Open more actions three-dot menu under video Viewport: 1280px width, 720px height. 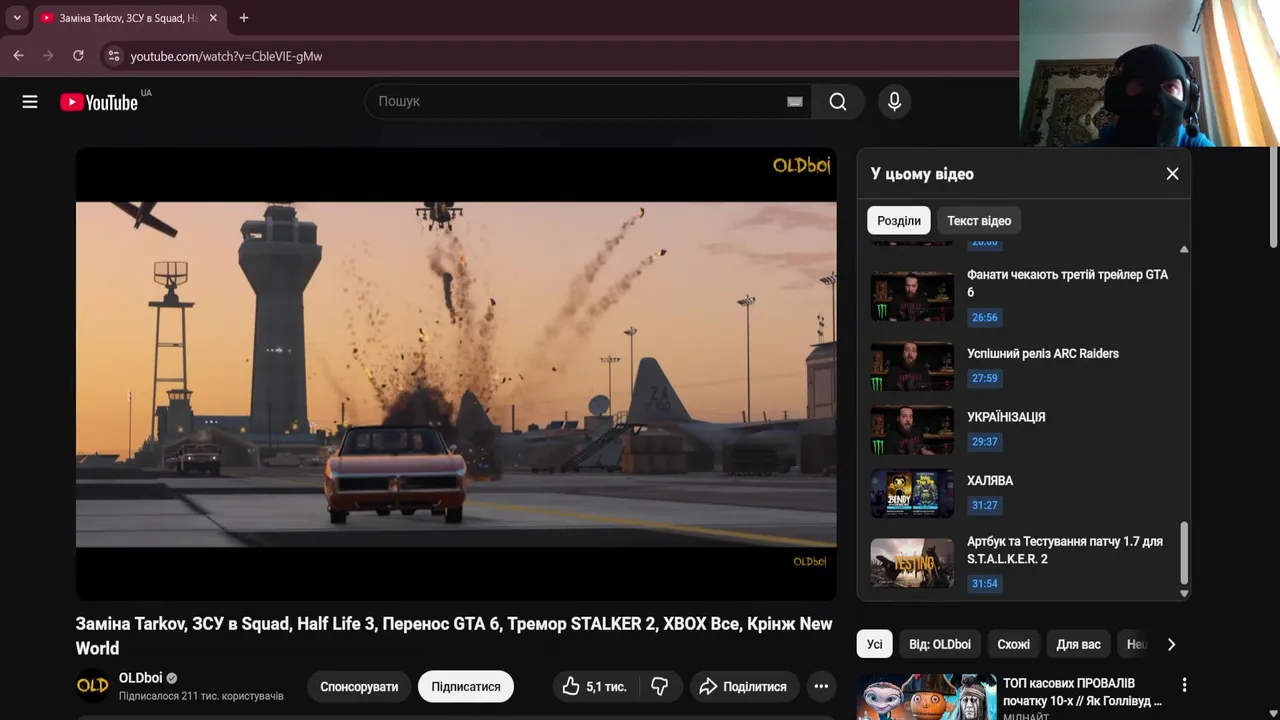(x=821, y=687)
